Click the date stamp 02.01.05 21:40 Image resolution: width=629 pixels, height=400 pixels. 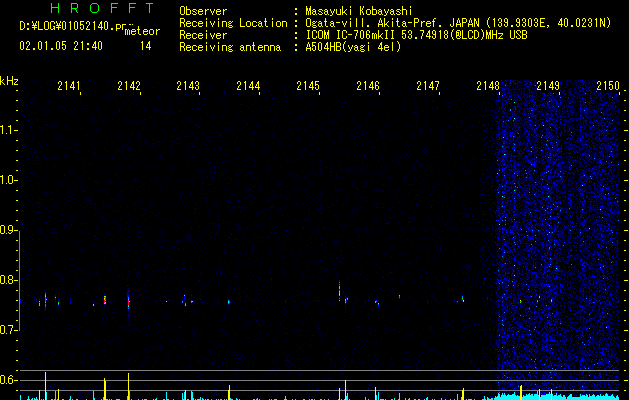61,46
